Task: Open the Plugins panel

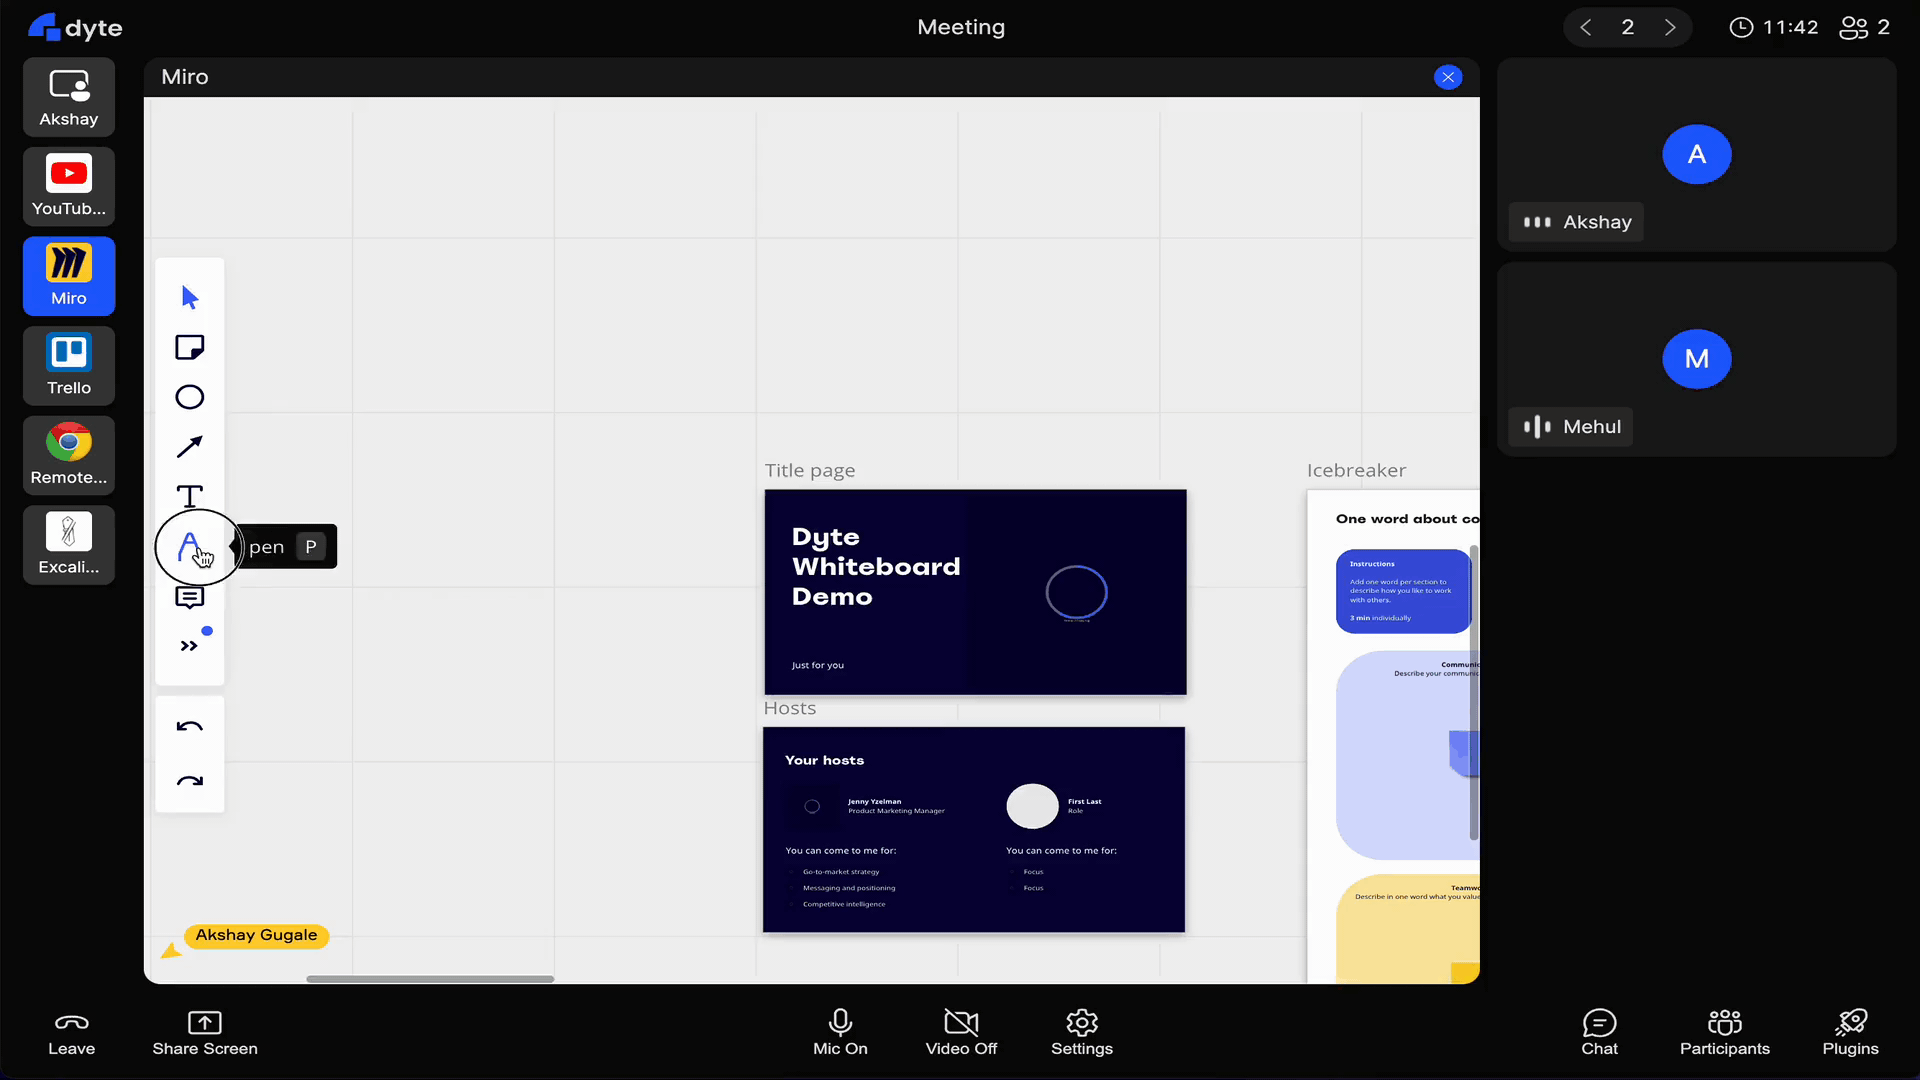Action: (x=1851, y=1033)
